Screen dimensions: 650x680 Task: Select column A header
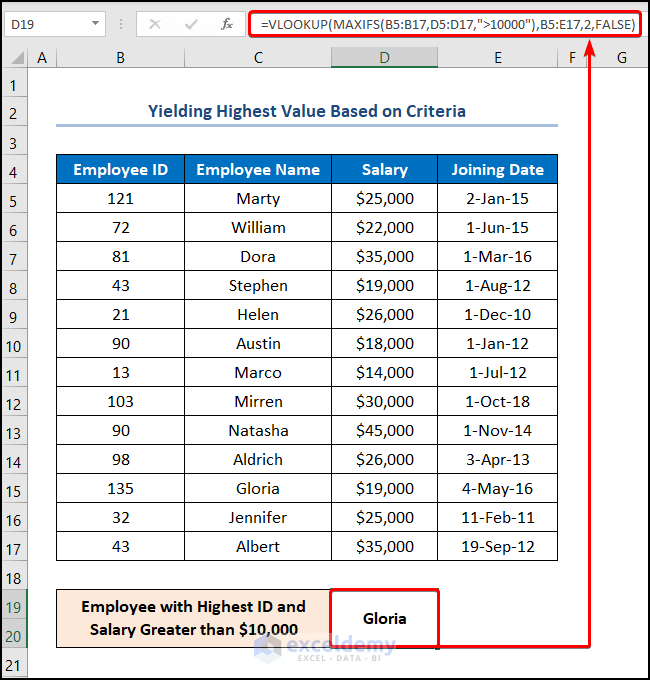[42, 58]
